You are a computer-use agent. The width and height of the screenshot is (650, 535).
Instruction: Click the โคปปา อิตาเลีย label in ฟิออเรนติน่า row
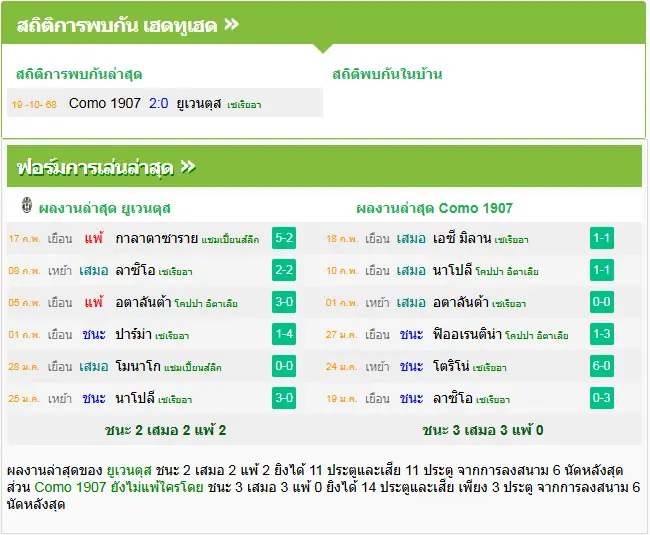pyautogui.click(x=536, y=335)
